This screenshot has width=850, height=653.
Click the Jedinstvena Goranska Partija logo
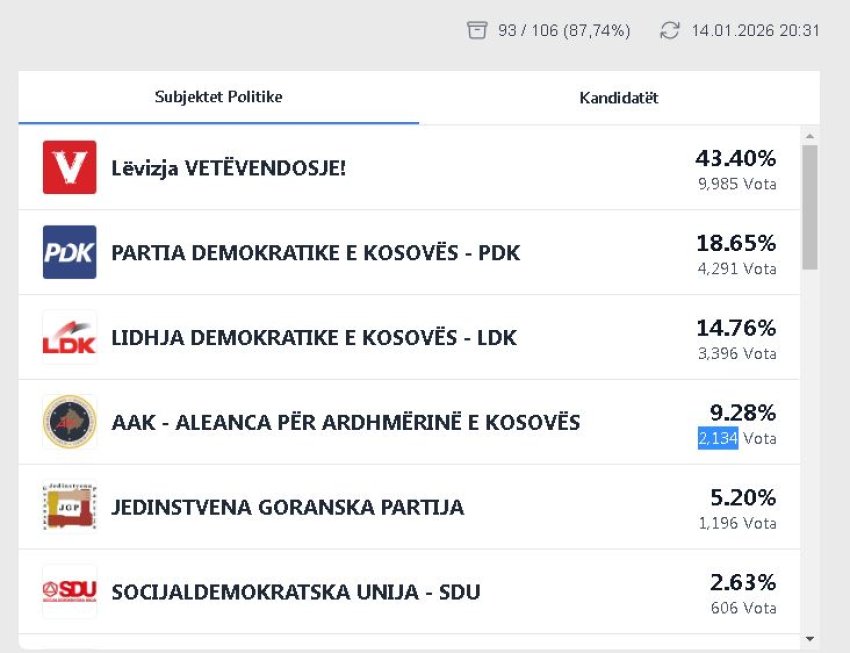tap(69, 507)
